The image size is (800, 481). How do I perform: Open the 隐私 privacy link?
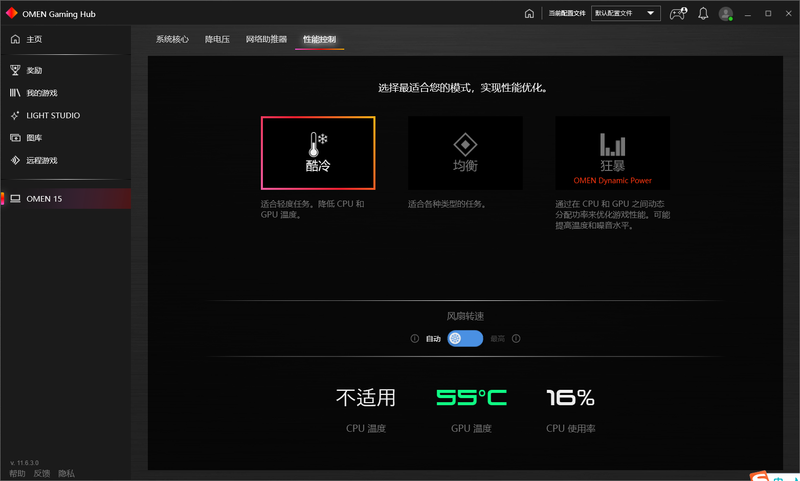[x=66, y=474]
